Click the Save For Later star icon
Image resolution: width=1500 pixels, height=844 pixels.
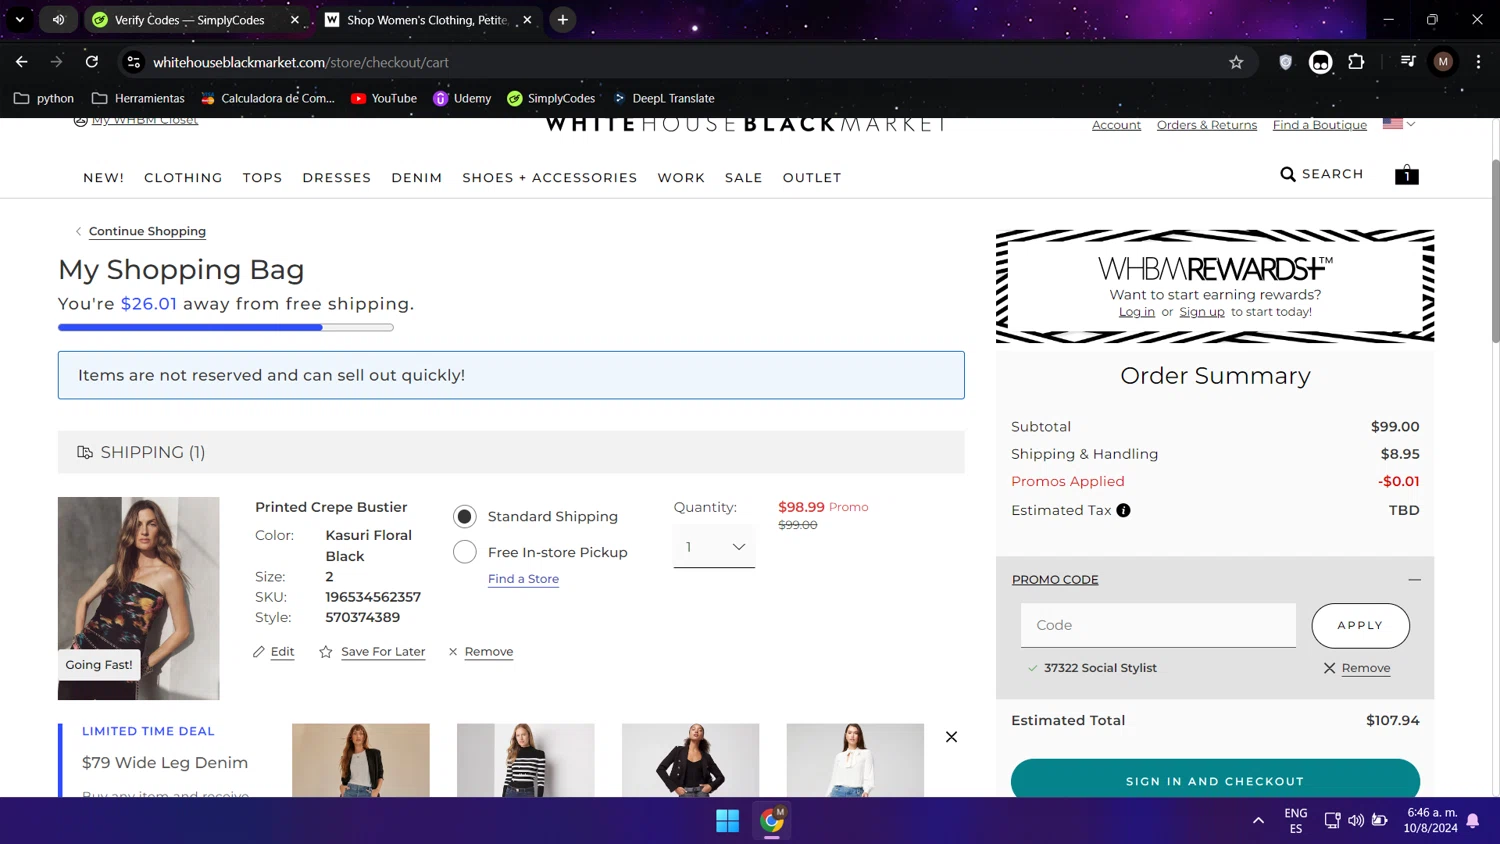pos(326,652)
